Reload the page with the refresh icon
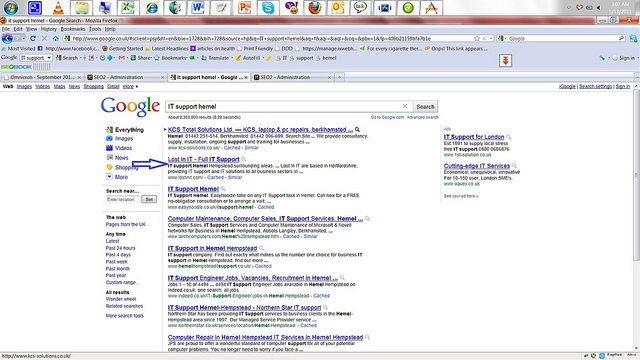Image resolution: width=640 pixels, height=360 pixels. [x=33, y=38]
